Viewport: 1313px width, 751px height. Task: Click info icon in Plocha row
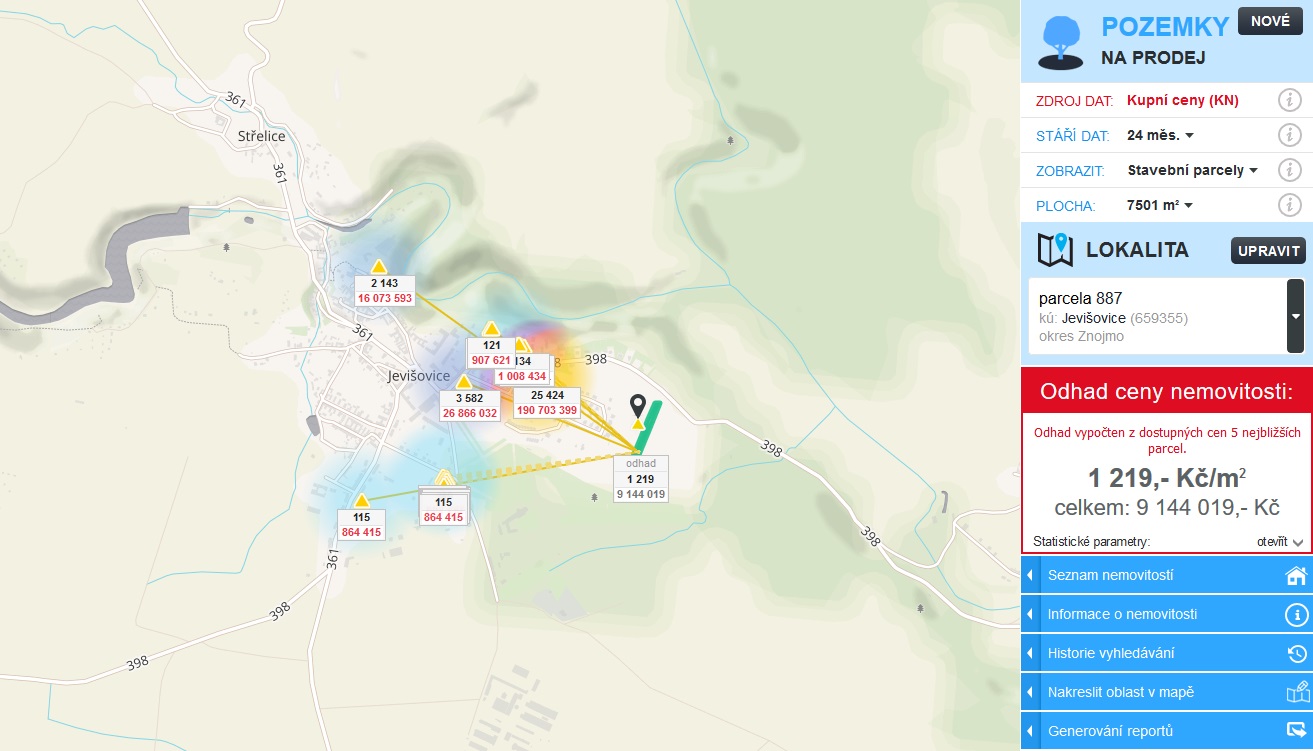pos(1289,205)
